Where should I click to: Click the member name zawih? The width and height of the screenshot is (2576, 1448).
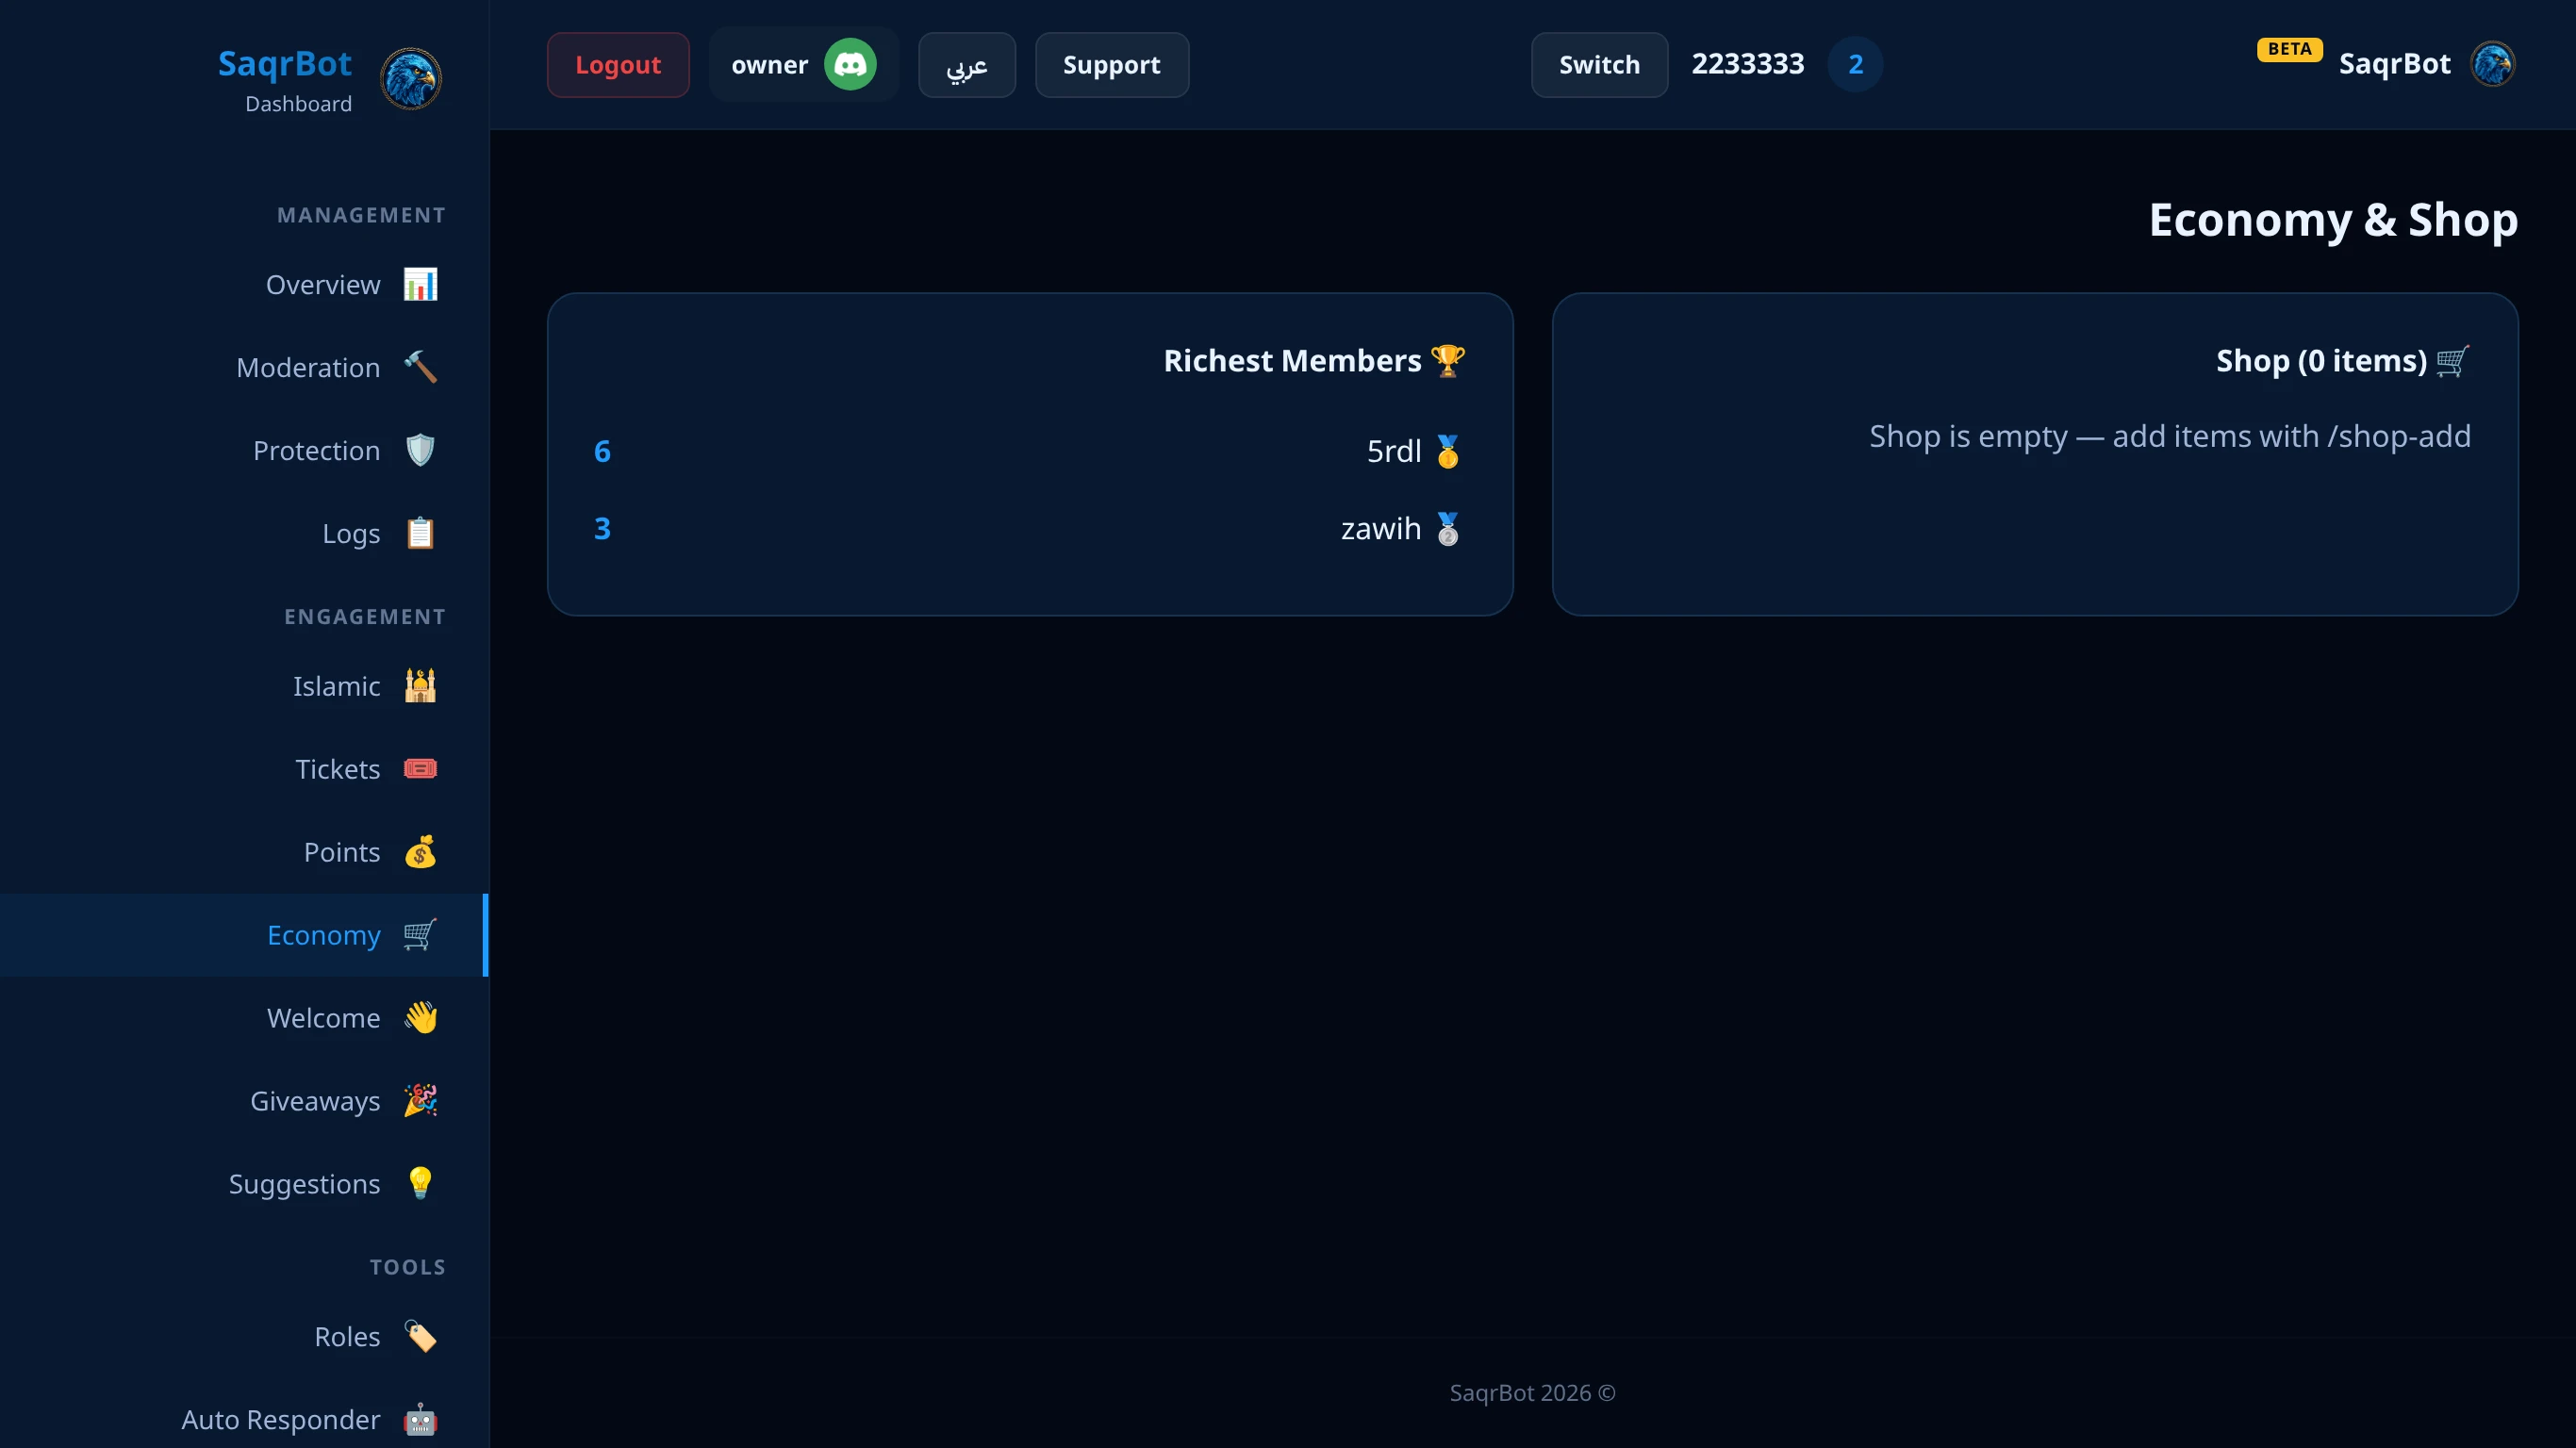pyautogui.click(x=1381, y=529)
